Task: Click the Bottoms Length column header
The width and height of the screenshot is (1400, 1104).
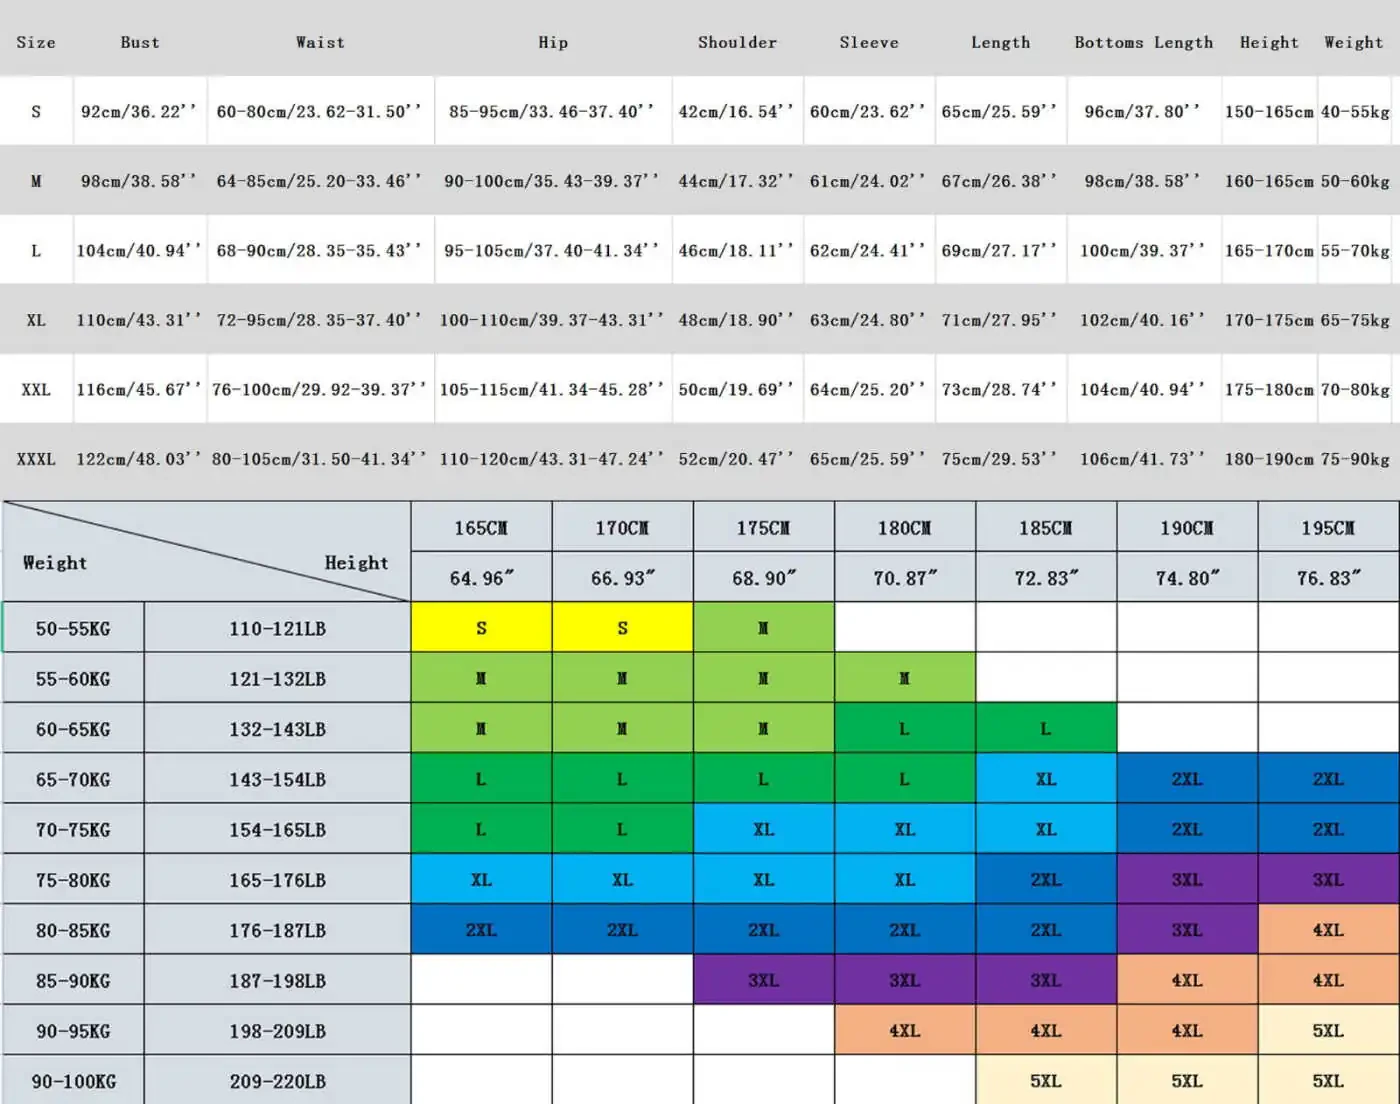Action: click(x=1143, y=42)
